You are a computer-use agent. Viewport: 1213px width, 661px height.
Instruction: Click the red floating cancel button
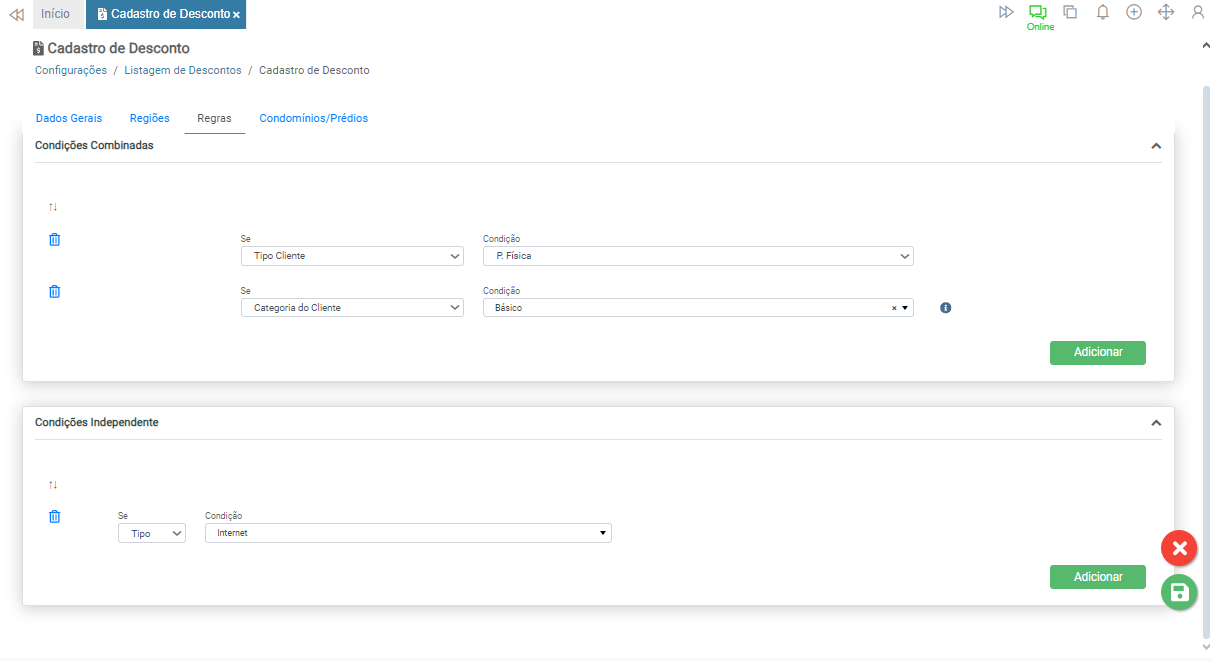pyautogui.click(x=1179, y=548)
